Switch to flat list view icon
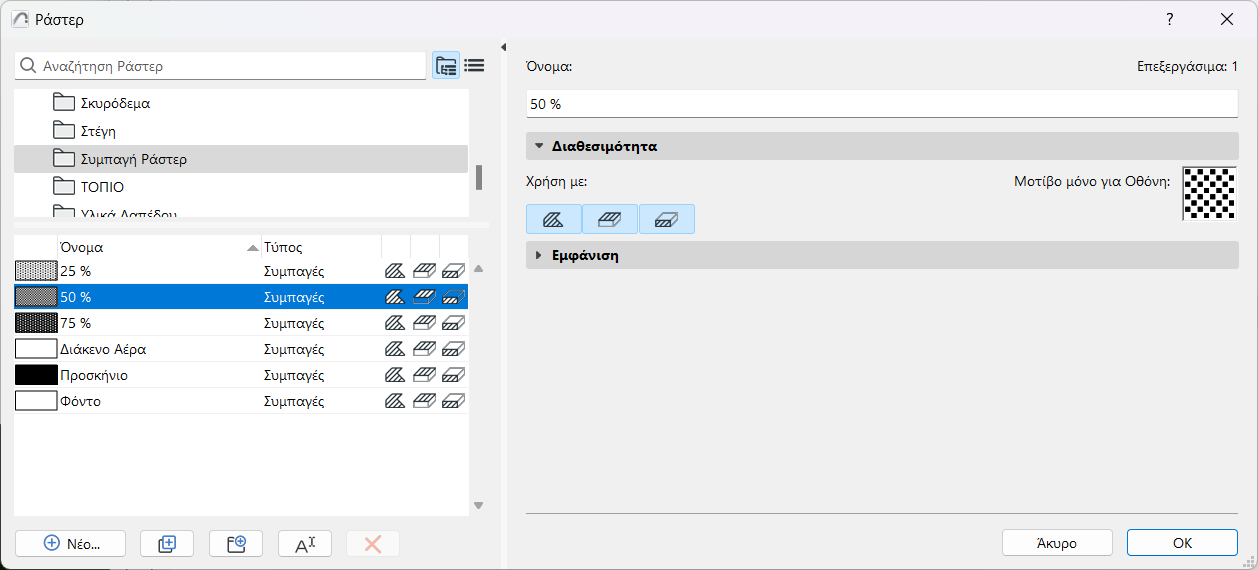1258x570 pixels. (474, 66)
